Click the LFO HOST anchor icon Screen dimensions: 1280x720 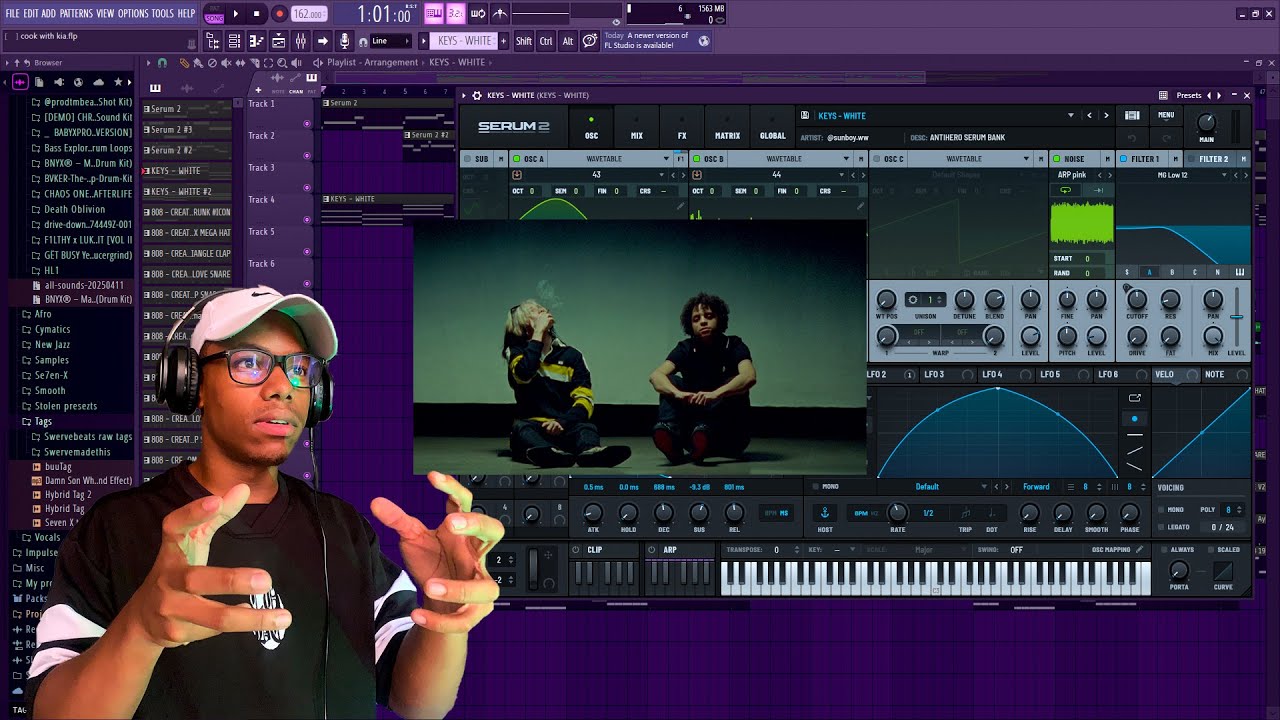825,513
